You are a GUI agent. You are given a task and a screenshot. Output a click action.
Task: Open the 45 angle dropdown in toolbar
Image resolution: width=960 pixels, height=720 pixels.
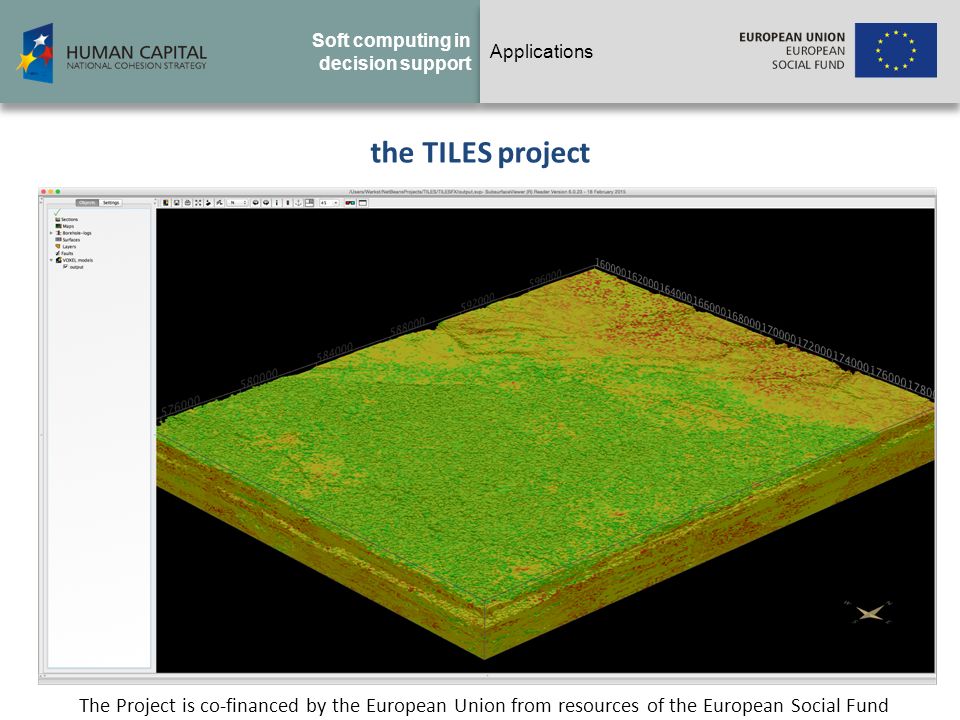pos(329,203)
